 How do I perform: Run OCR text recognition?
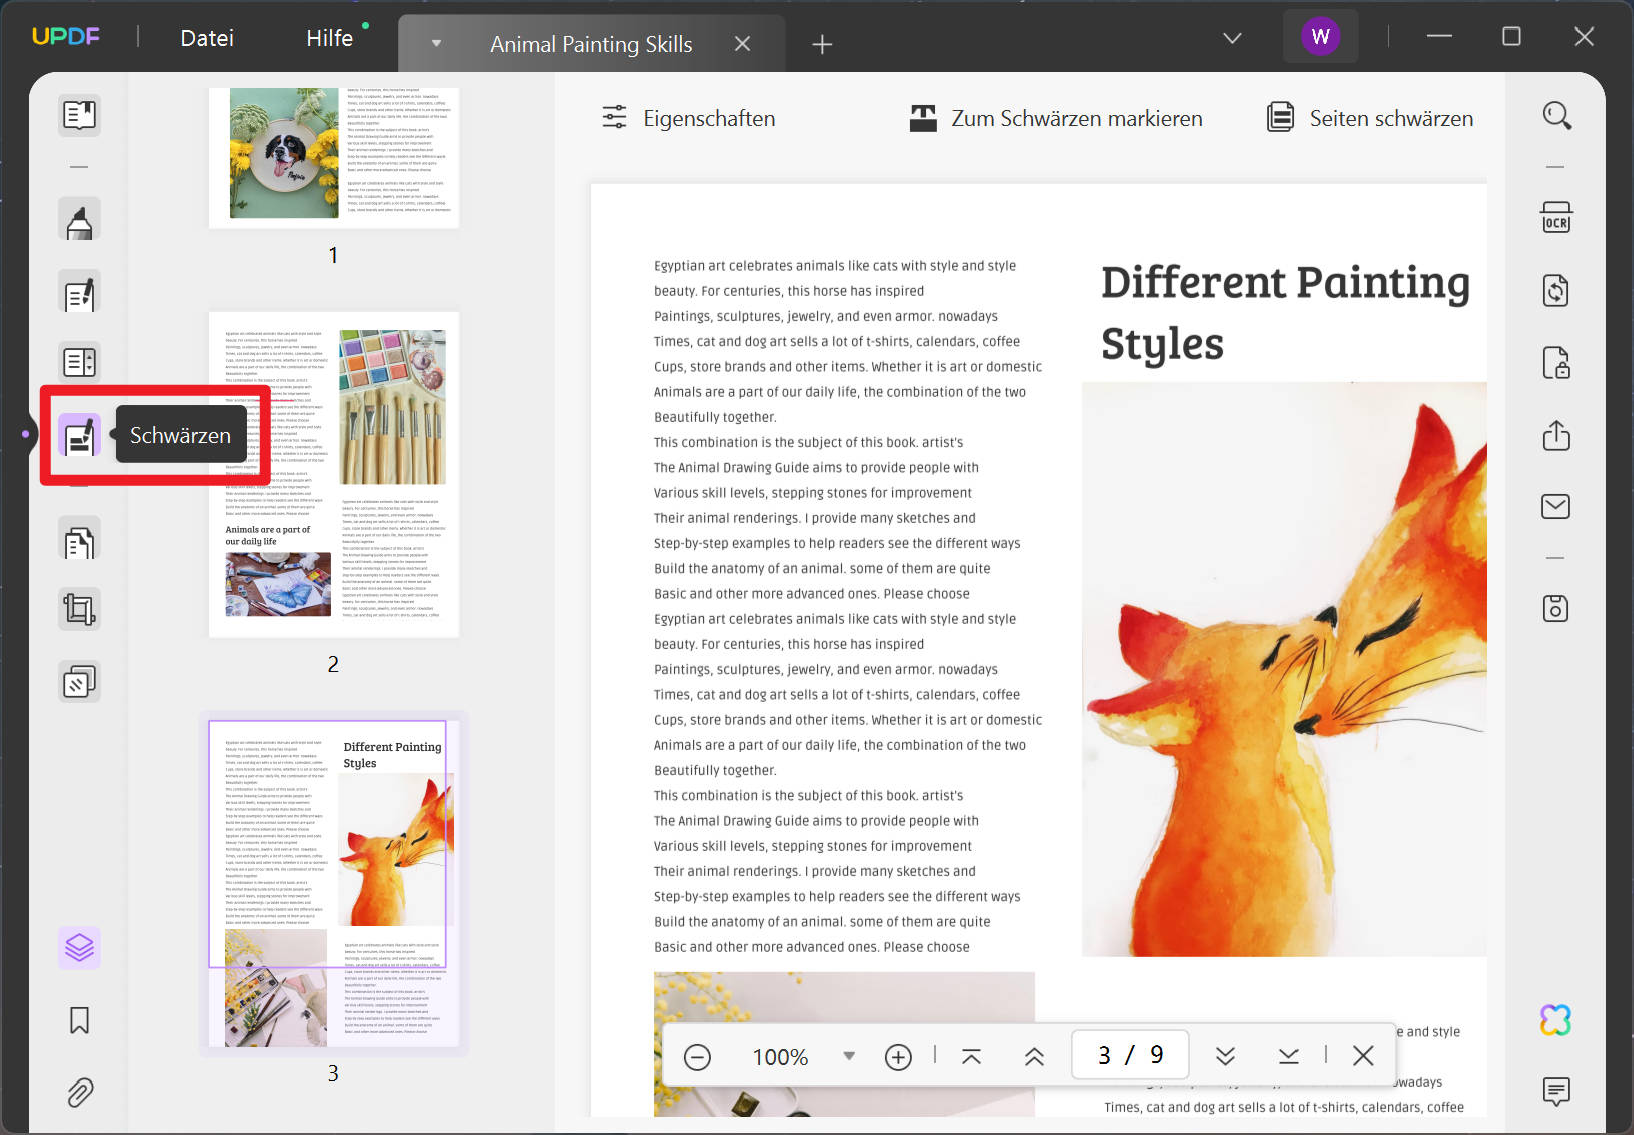click(1556, 218)
